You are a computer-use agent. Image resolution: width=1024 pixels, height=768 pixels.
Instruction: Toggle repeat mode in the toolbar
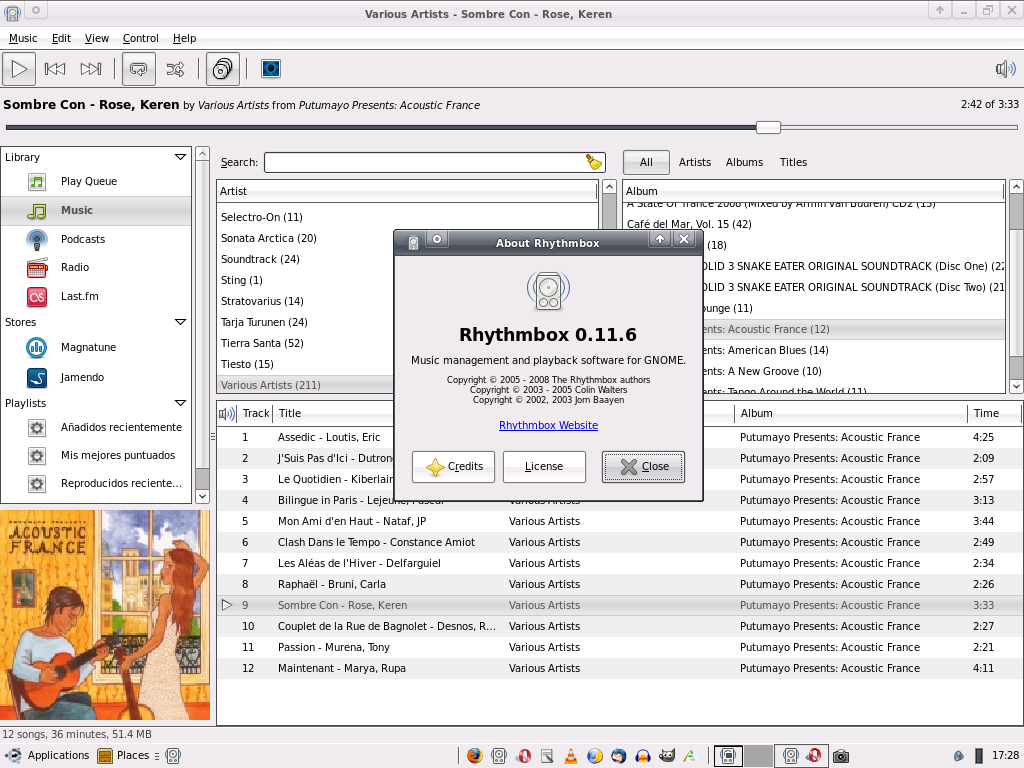(138, 69)
